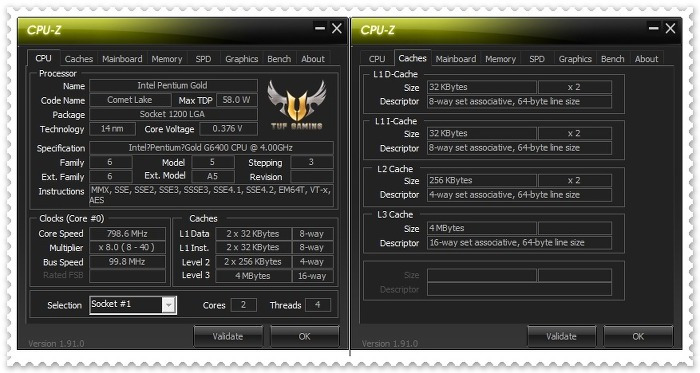
Task: Click the 798.6 MHz core speed value
Action: [x=127, y=234]
